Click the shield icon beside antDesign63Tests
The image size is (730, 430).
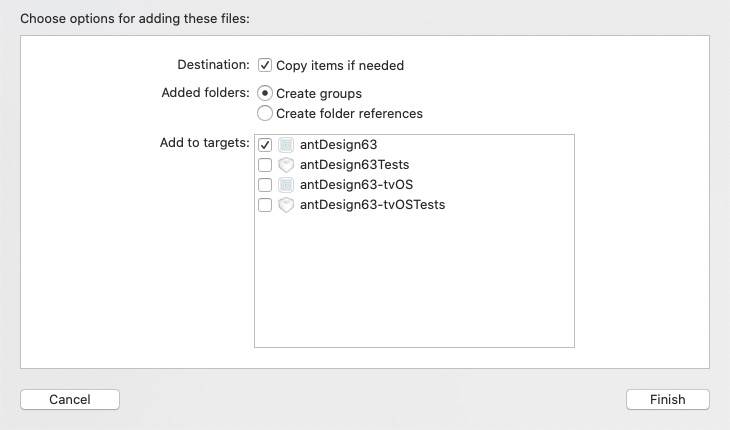pyautogui.click(x=285, y=165)
